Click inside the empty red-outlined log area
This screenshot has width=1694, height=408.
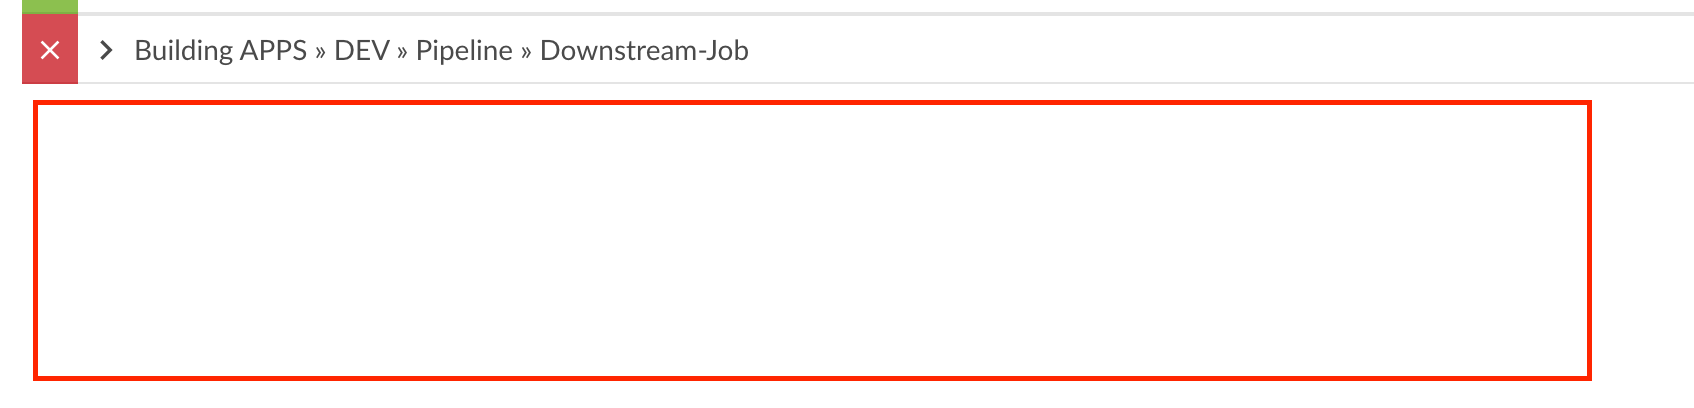click(812, 240)
